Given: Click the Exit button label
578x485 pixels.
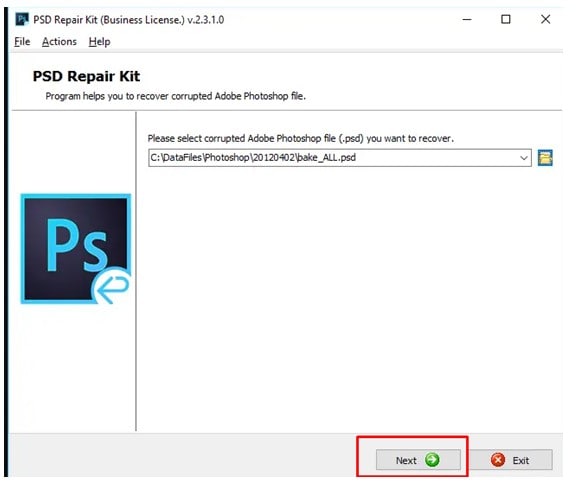Looking at the screenshot, I should pos(521,460).
